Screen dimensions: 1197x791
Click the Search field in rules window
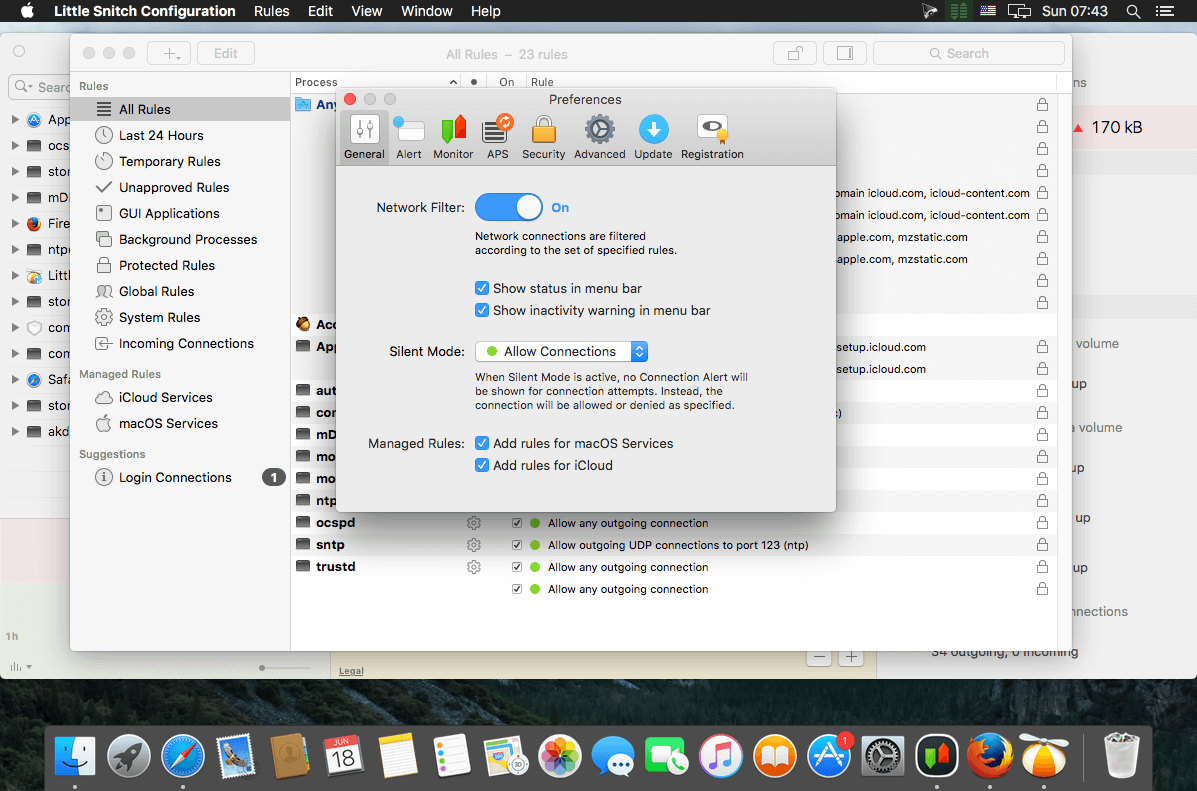click(x=968, y=53)
